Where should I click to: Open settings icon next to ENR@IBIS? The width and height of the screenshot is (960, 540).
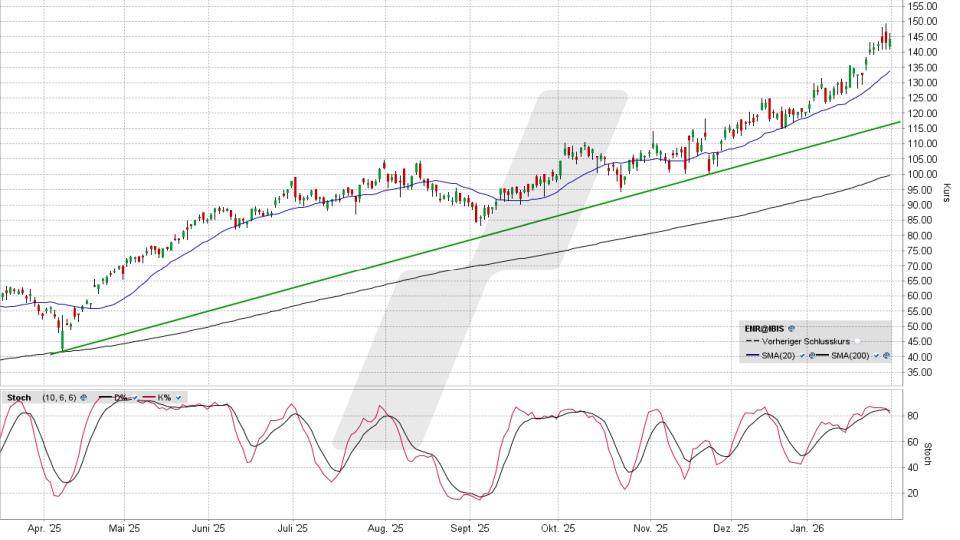coord(791,328)
